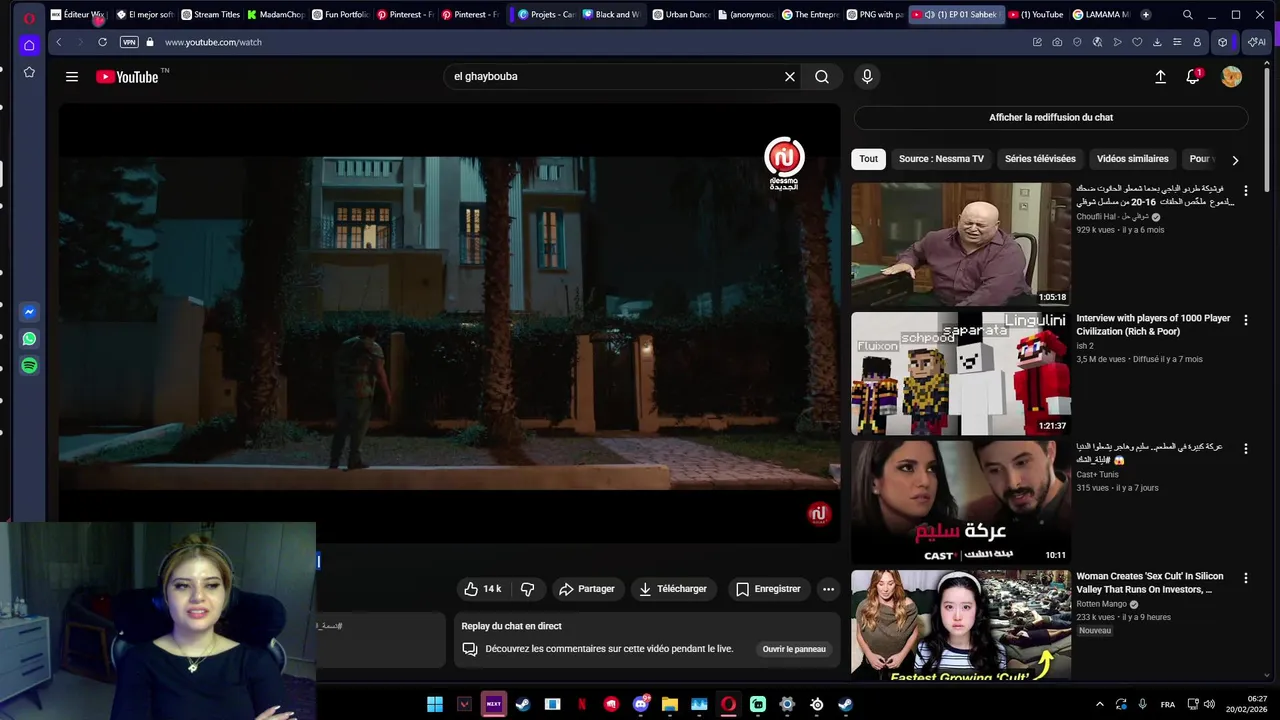Screen dimensions: 1280x720
Task: Open account avatar menu
Action: coord(1232,76)
